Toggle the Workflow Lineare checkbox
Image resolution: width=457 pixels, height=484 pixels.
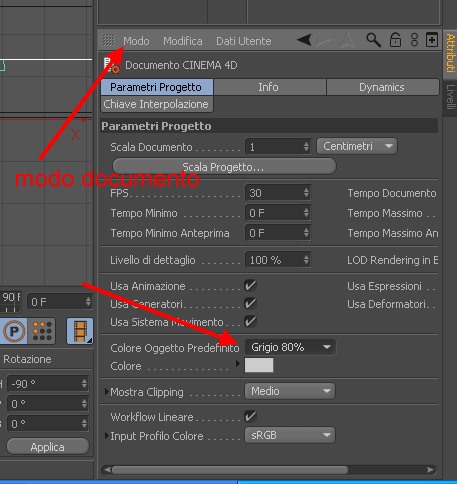coord(250,416)
